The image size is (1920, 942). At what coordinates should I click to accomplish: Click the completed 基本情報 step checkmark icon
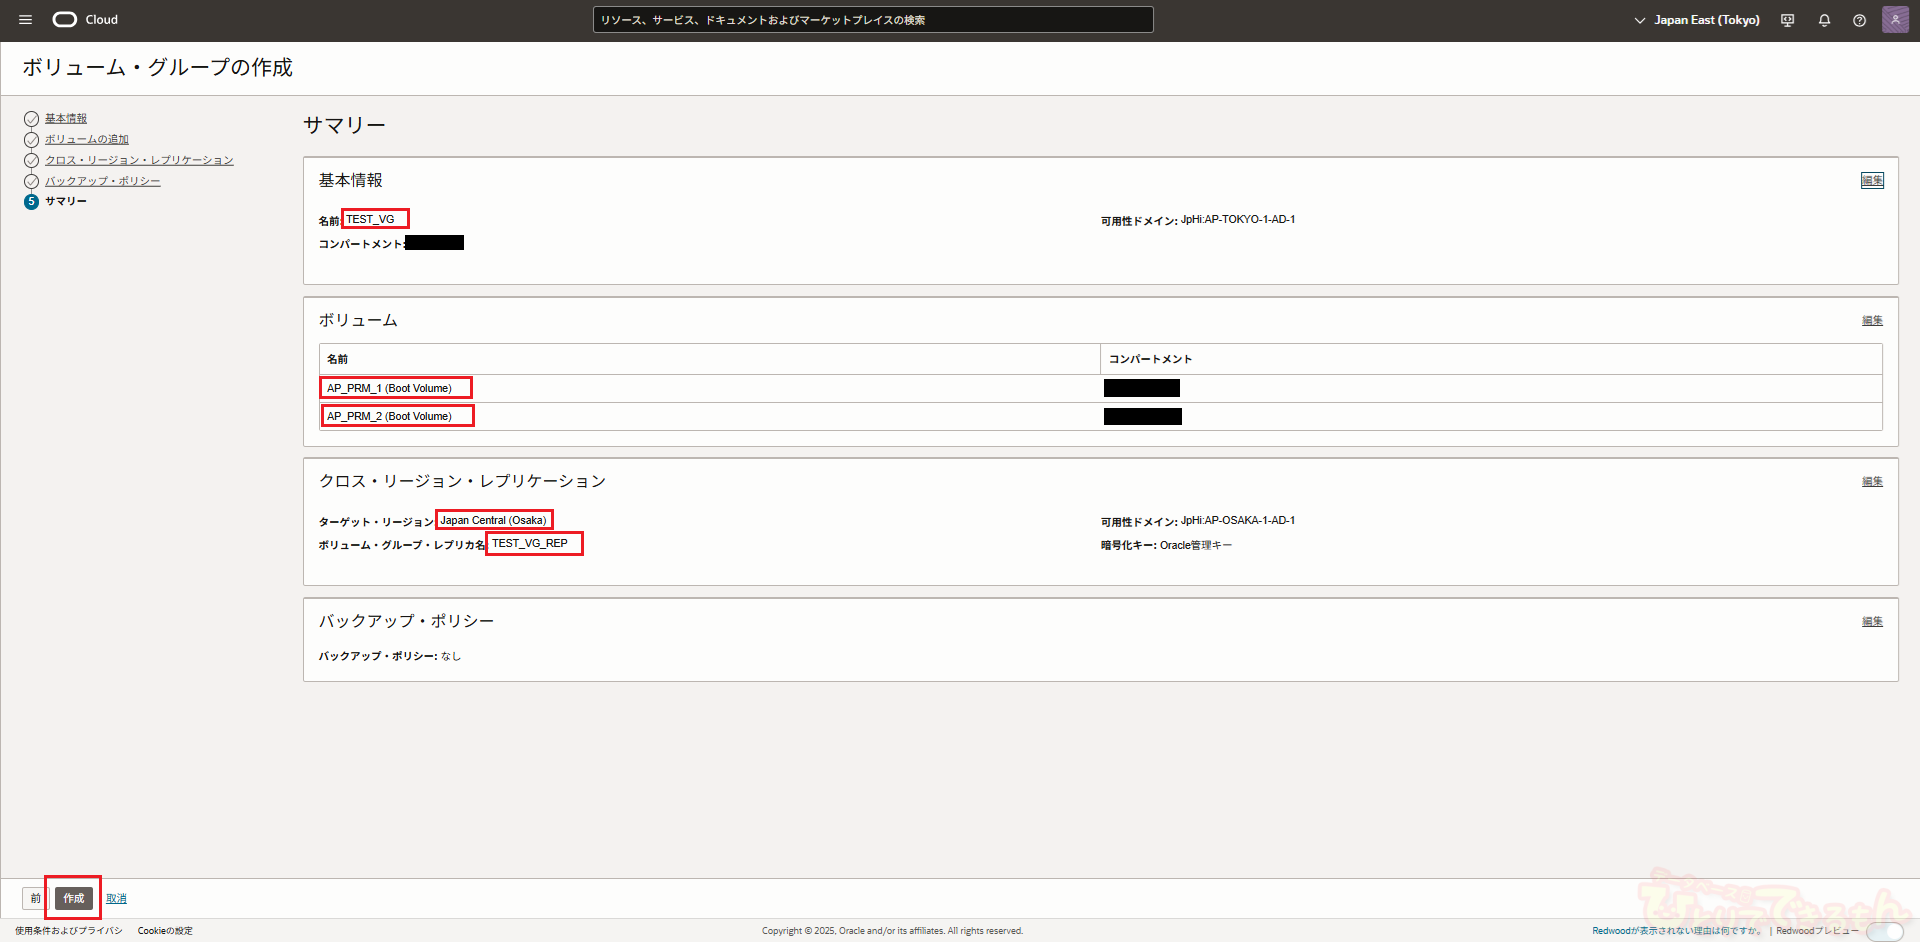(x=31, y=119)
